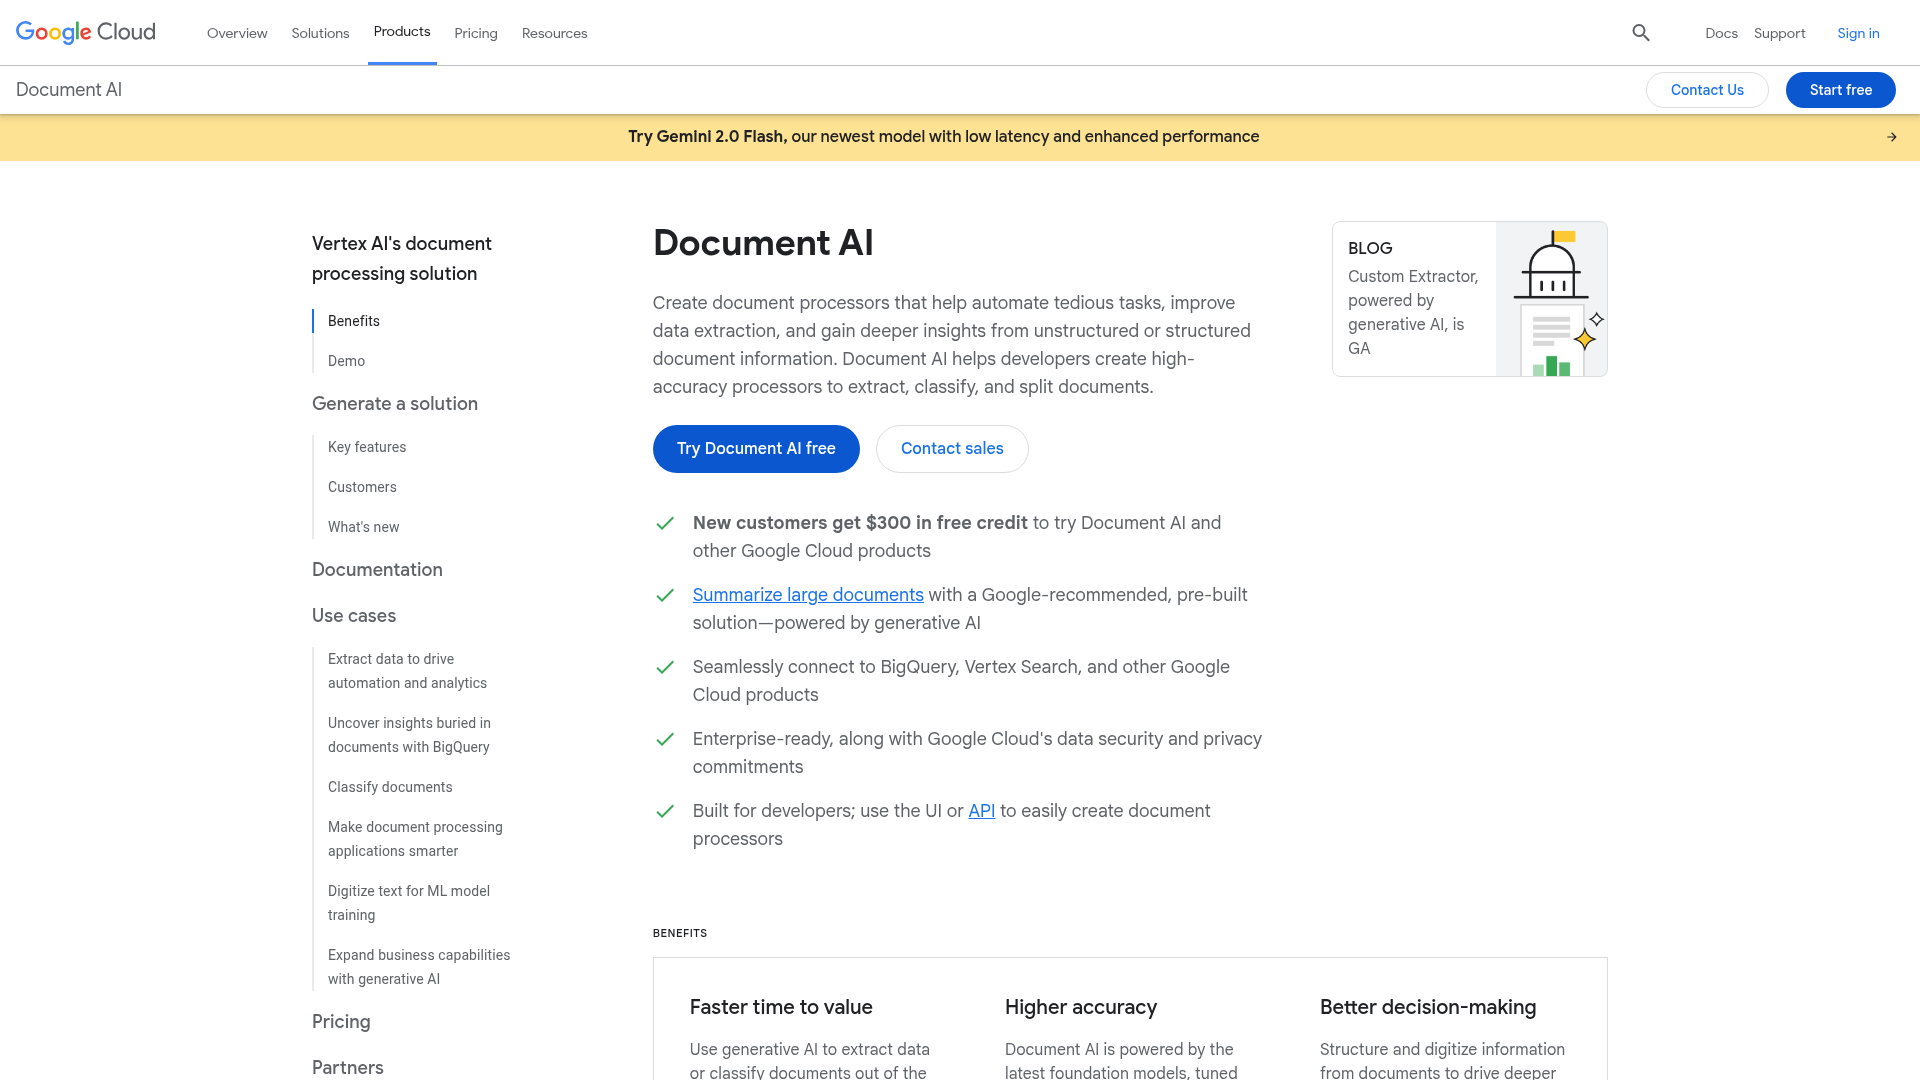Go to Partners sidebar section
Viewport: 1920px width, 1080px height.
point(348,1067)
